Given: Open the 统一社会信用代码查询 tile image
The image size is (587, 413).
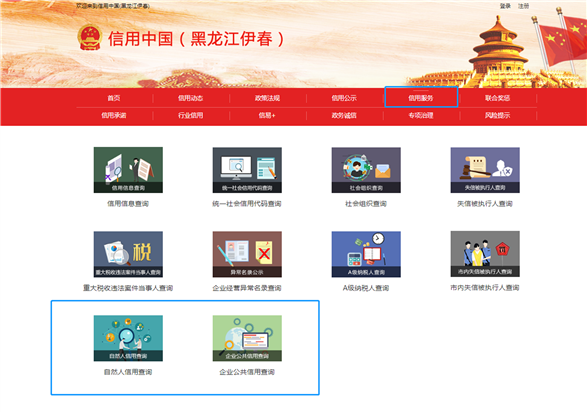Looking at the screenshot, I should (247, 170).
